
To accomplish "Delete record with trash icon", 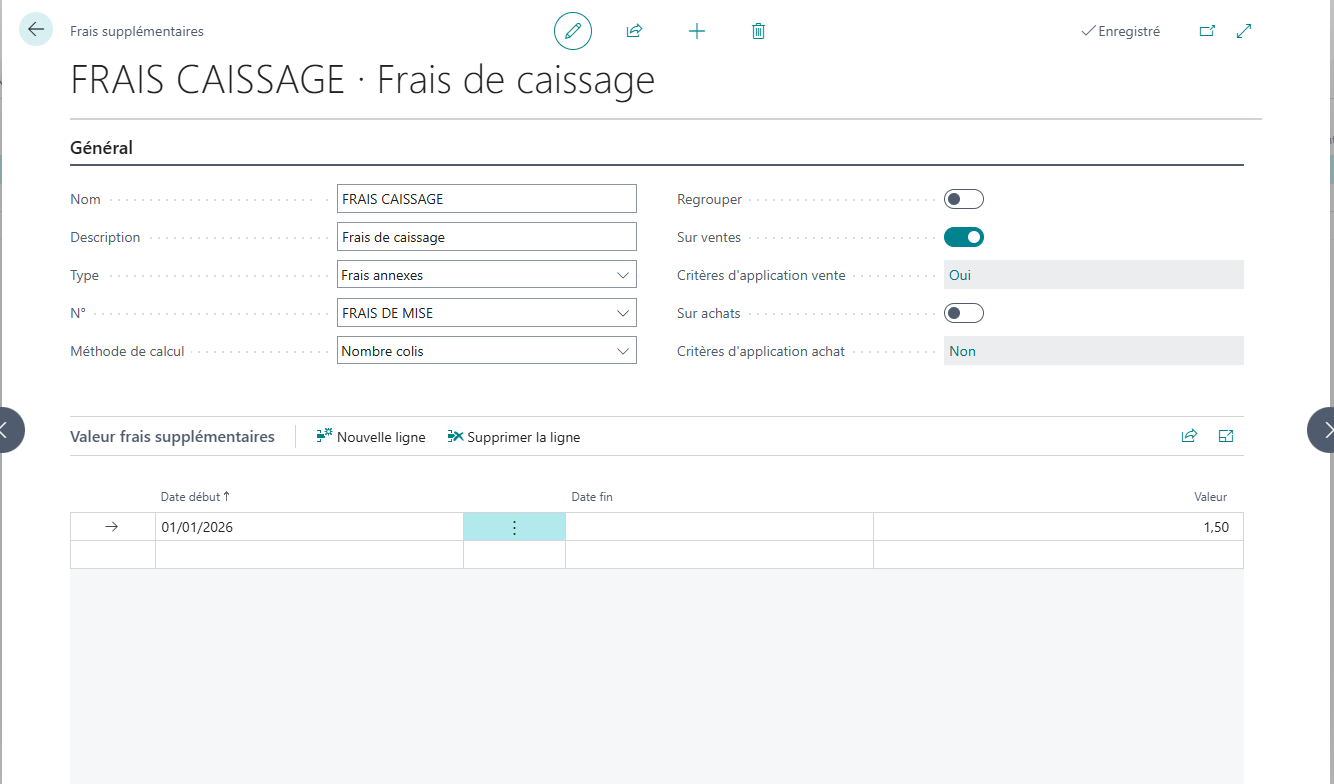I will click(758, 31).
